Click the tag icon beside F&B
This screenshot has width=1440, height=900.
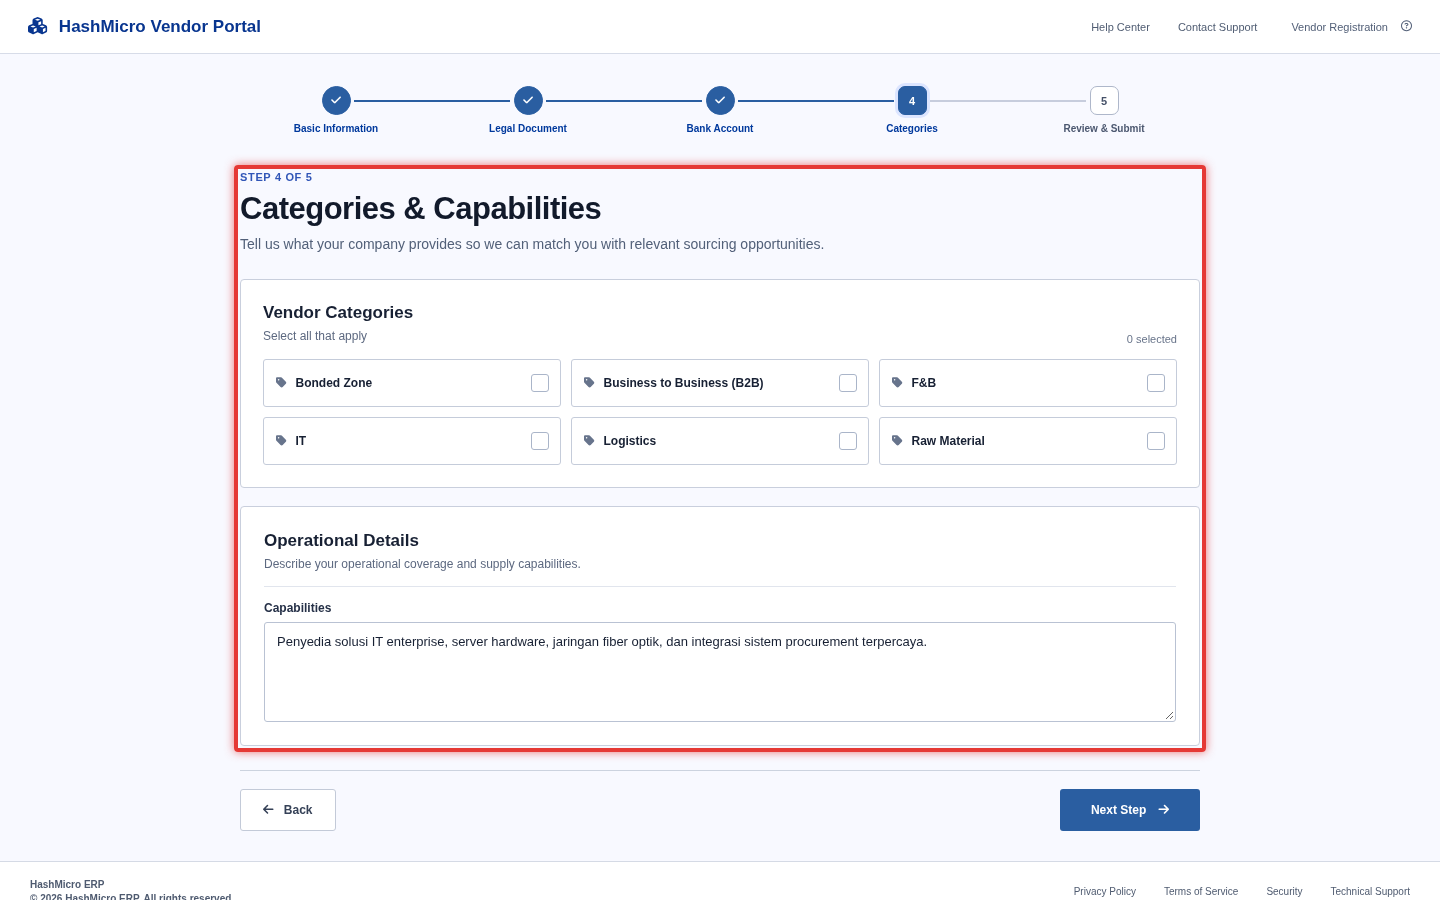[x=897, y=383]
